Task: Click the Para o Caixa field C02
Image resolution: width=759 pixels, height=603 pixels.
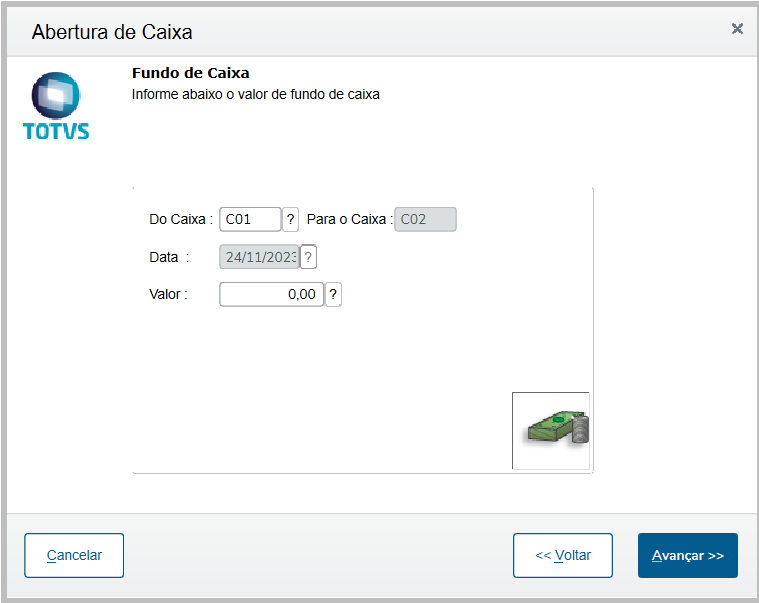Action: pos(425,219)
